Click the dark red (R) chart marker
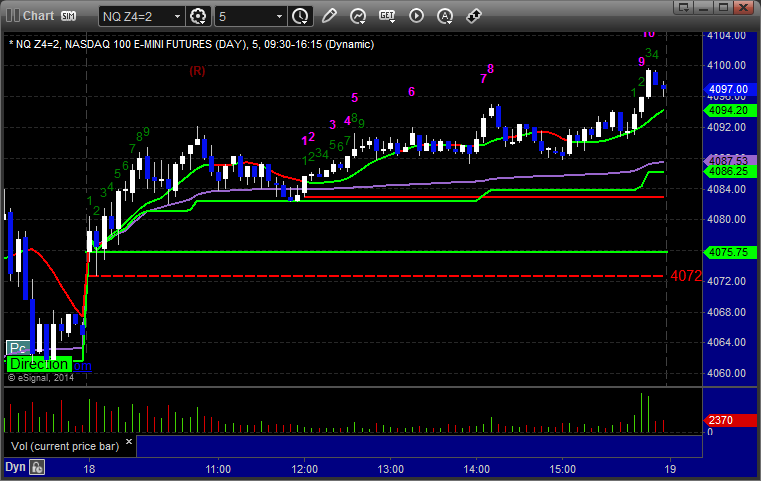 (x=197, y=71)
